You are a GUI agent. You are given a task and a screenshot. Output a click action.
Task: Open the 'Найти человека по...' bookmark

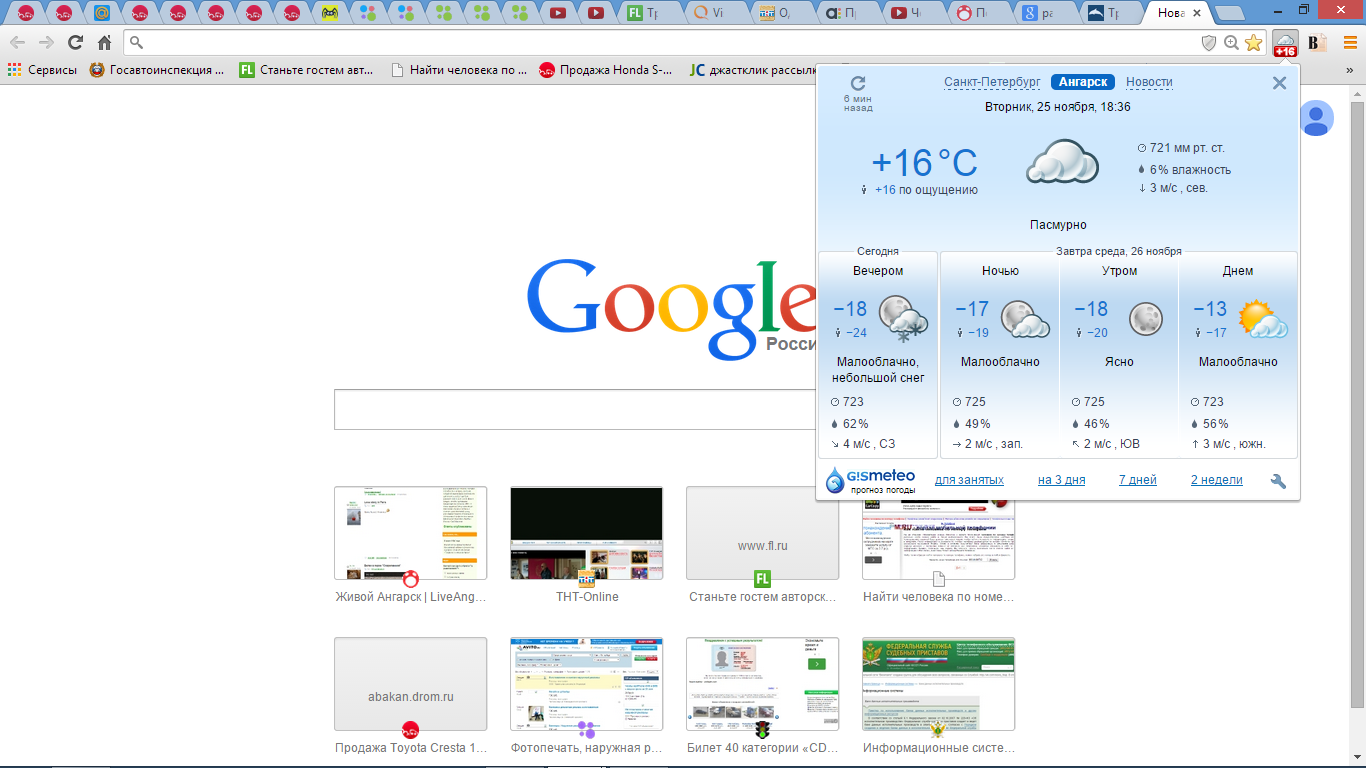(x=458, y=70)
